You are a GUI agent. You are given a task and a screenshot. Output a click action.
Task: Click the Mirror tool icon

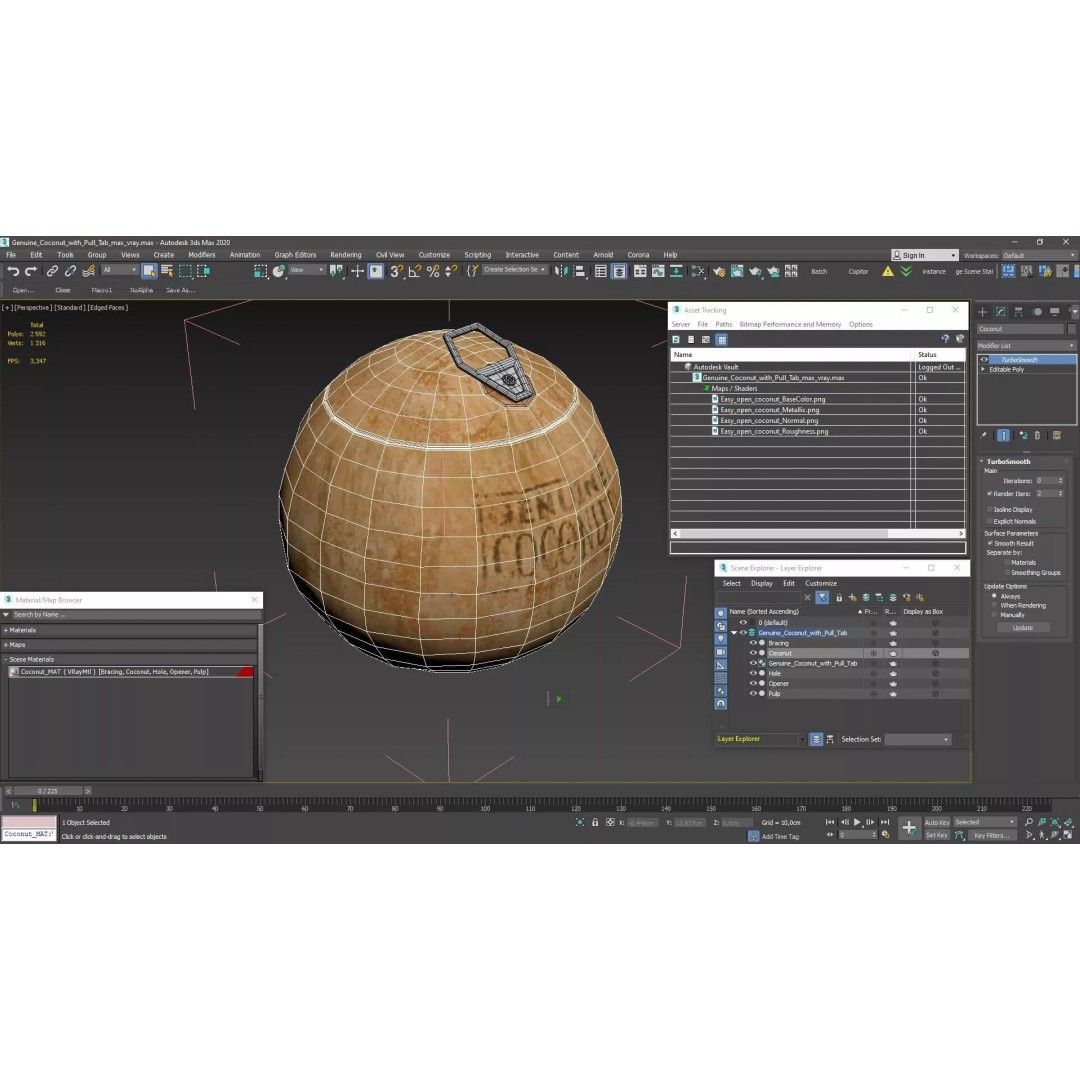pos(561,271)
